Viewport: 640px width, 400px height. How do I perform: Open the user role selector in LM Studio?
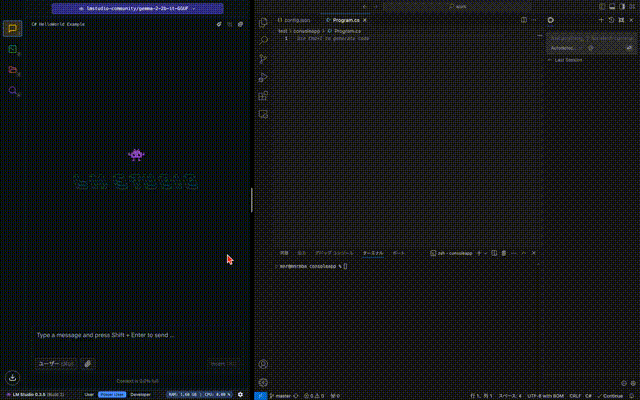56,364
